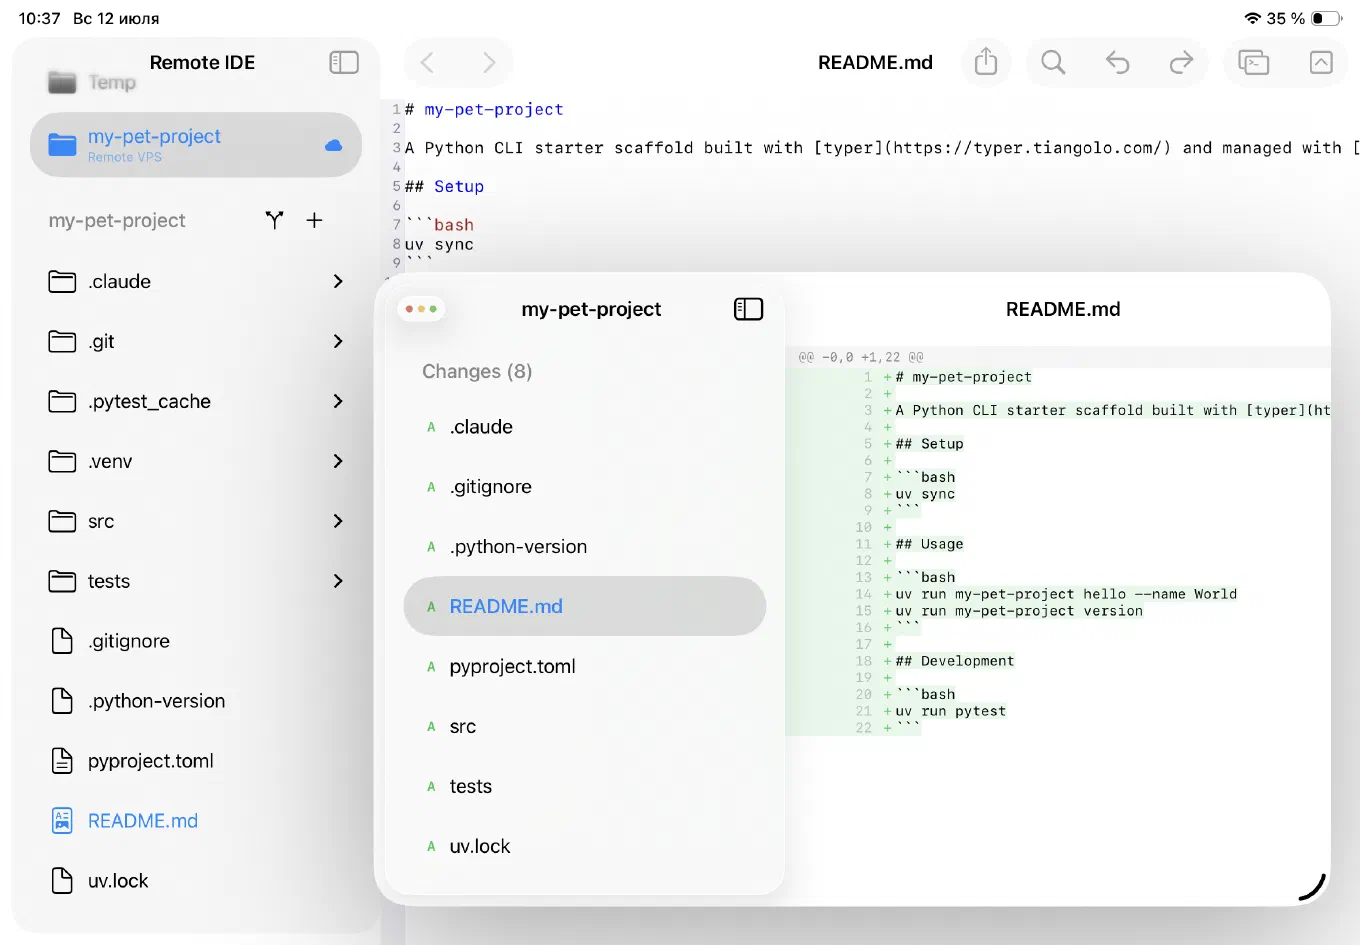Viewport: 1360px width, 945px height.
Task: Select the .claude change entry
Action: 585,427
